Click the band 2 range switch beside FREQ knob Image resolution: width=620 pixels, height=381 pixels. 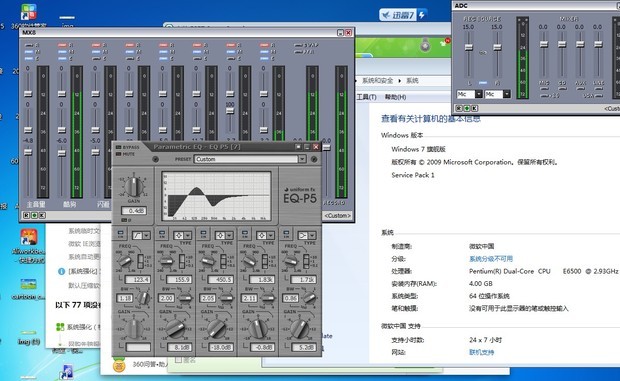pos(181,261)
